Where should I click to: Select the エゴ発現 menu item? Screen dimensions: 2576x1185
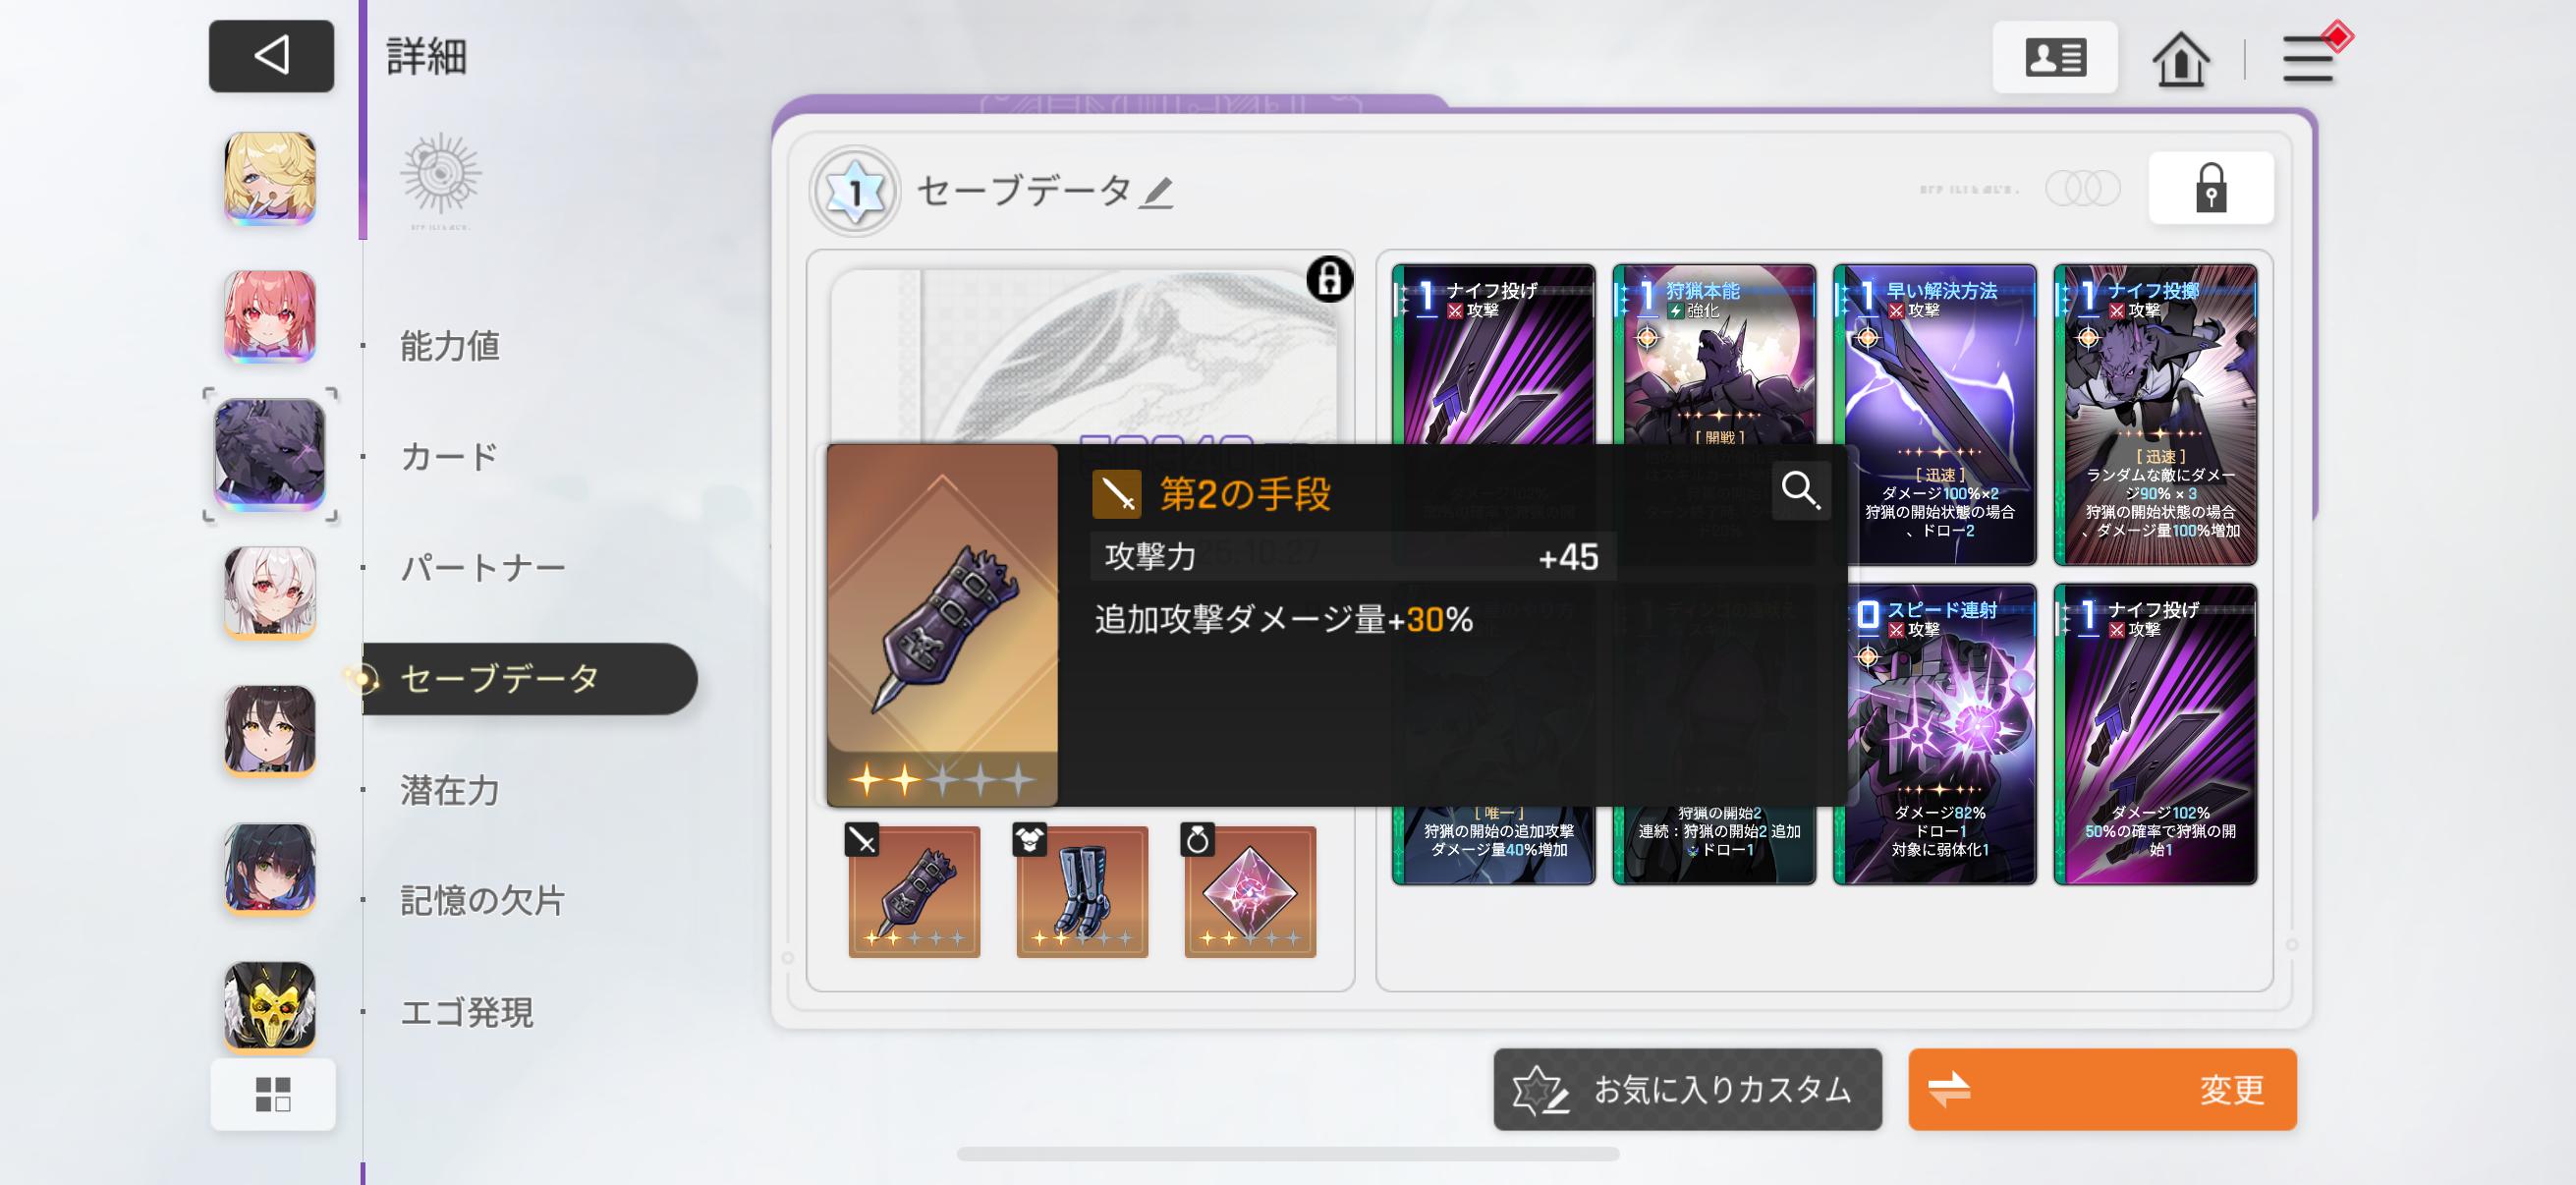tap(467, 1012)
